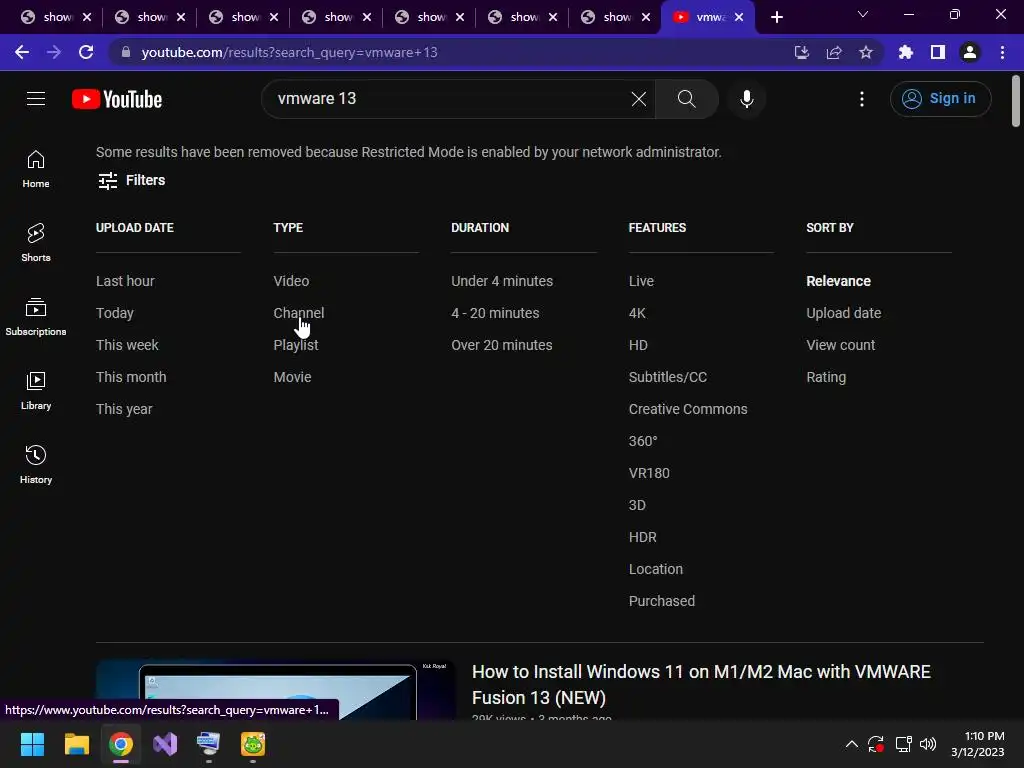Filter results to Today

pyautogui.click(x=115, y=313)
